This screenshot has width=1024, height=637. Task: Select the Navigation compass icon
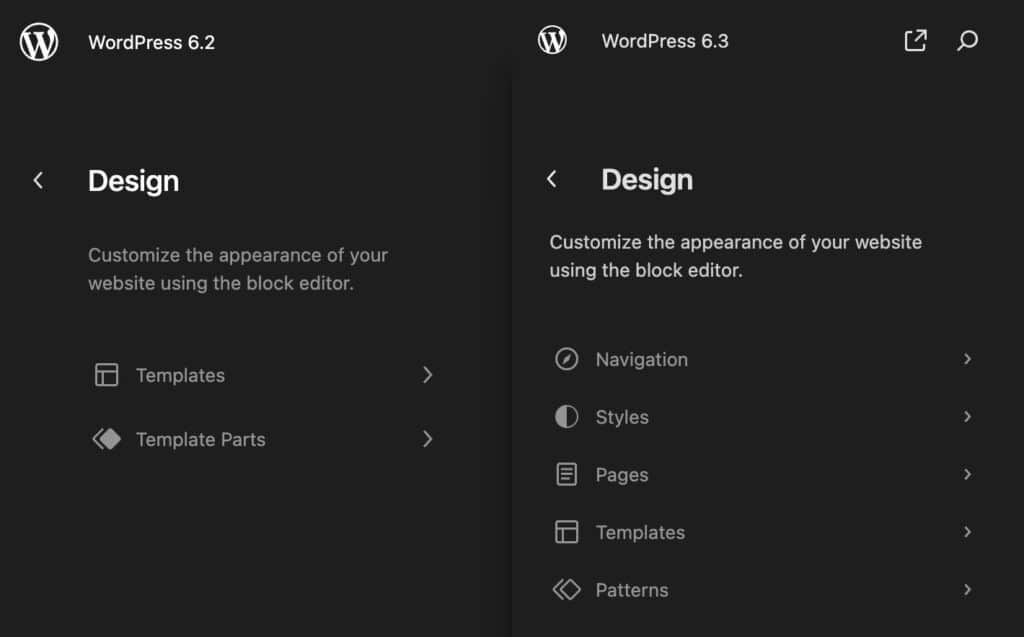(x=567, y=358)
